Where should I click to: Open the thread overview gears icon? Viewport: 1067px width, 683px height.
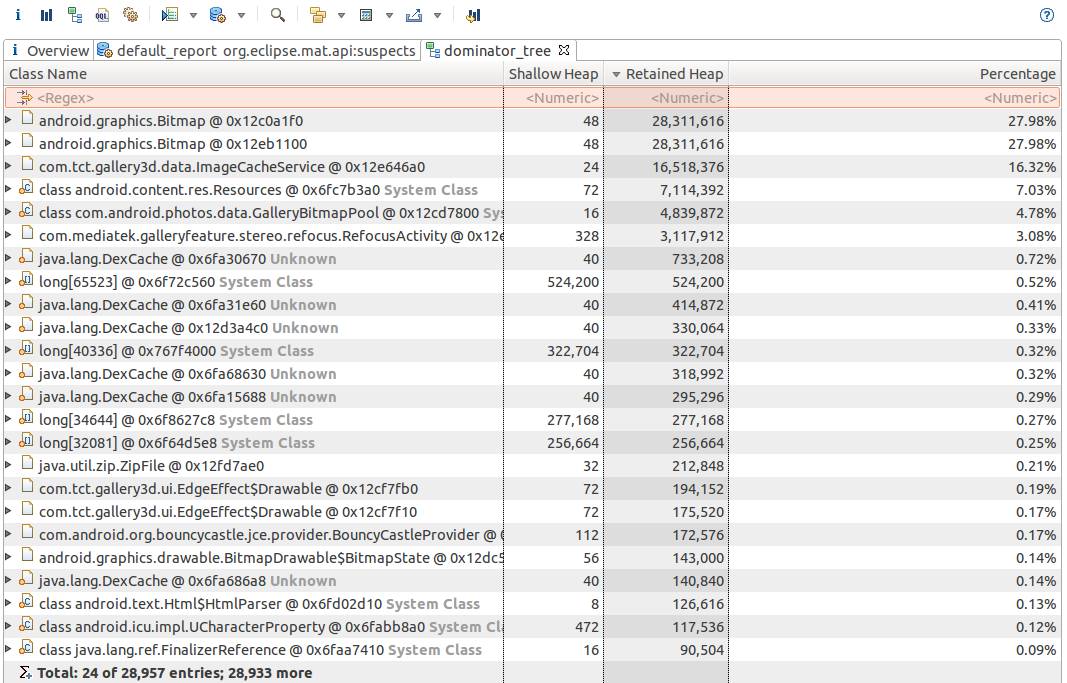pyautogui.click(x=130, y=15)
